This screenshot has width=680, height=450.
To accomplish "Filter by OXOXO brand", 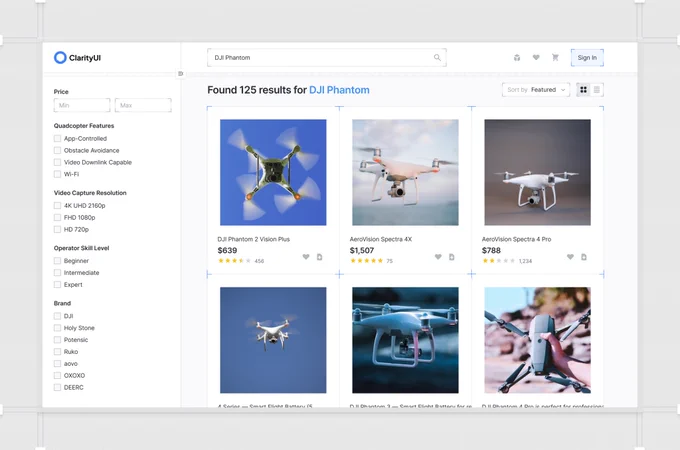I will click(57, 375).
